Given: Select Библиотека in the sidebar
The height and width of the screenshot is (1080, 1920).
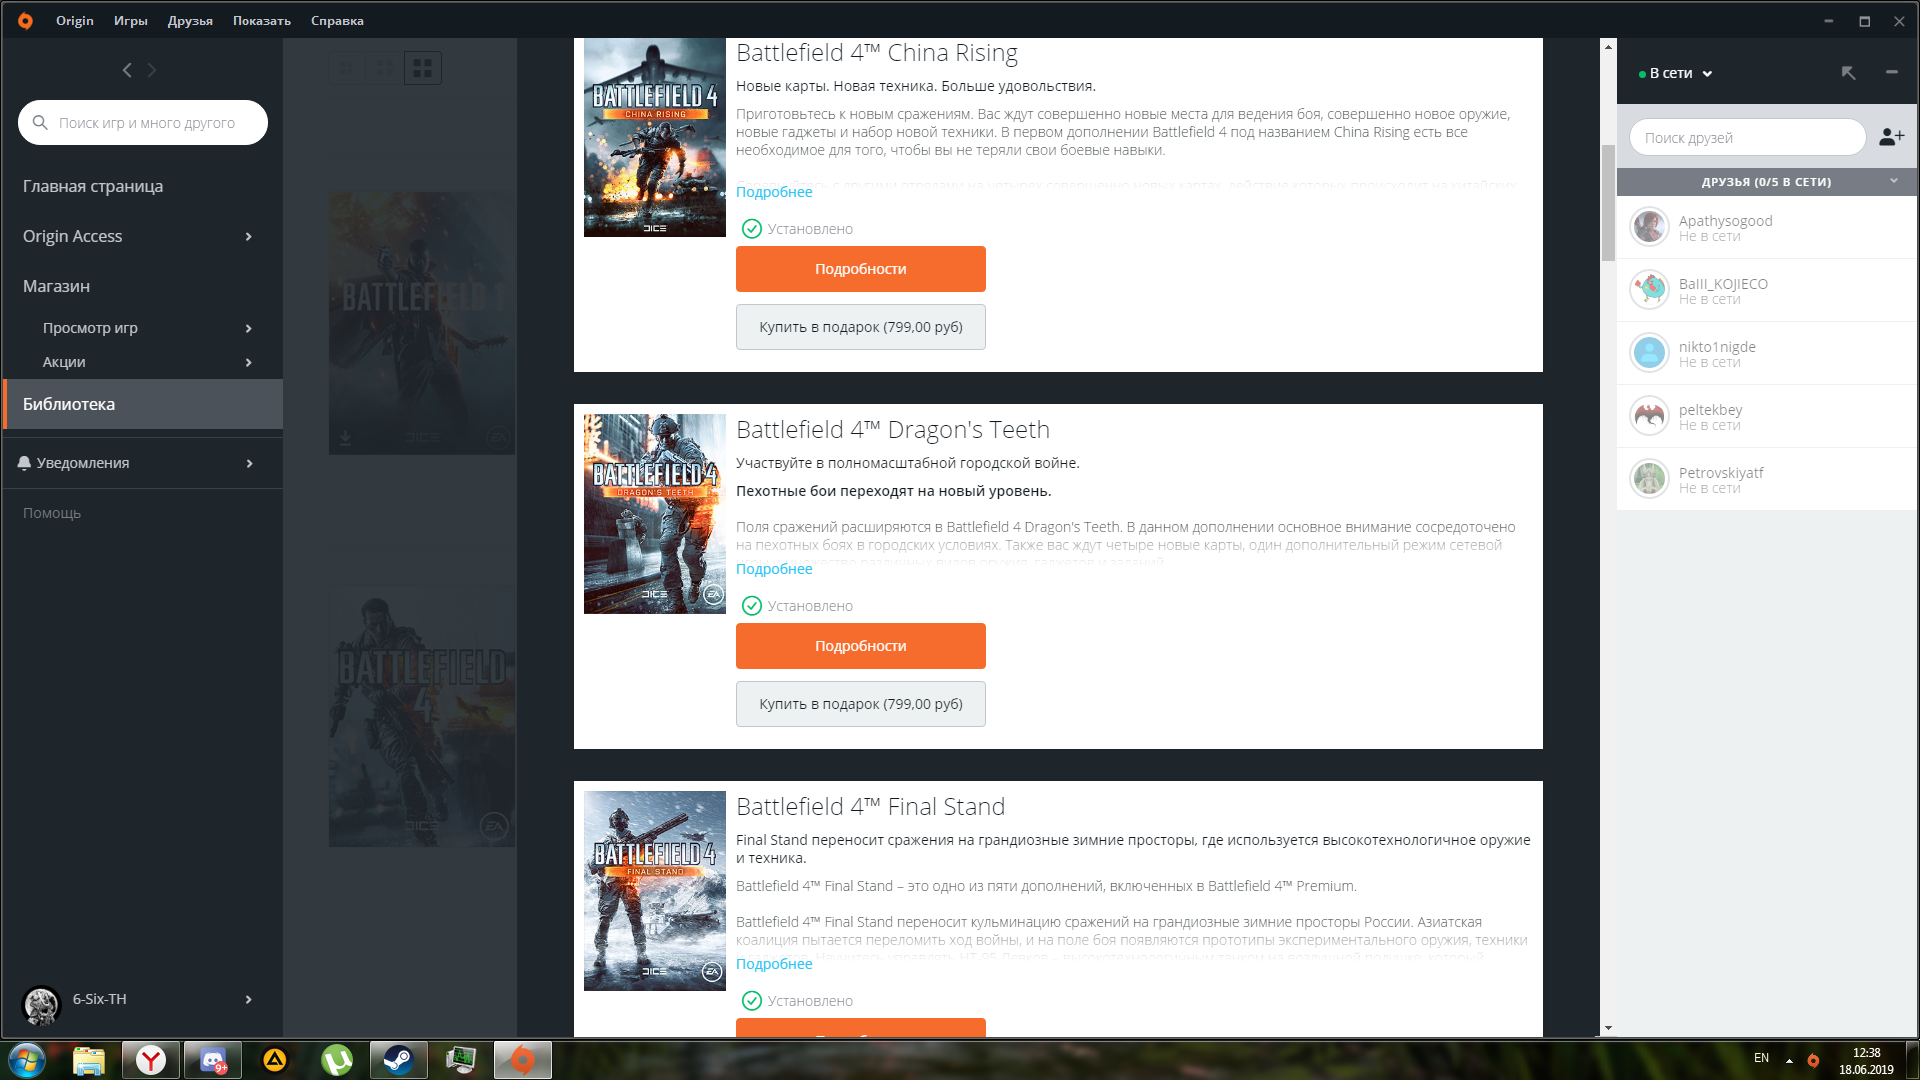Looking at the screenshot, I should coord(143,404).
